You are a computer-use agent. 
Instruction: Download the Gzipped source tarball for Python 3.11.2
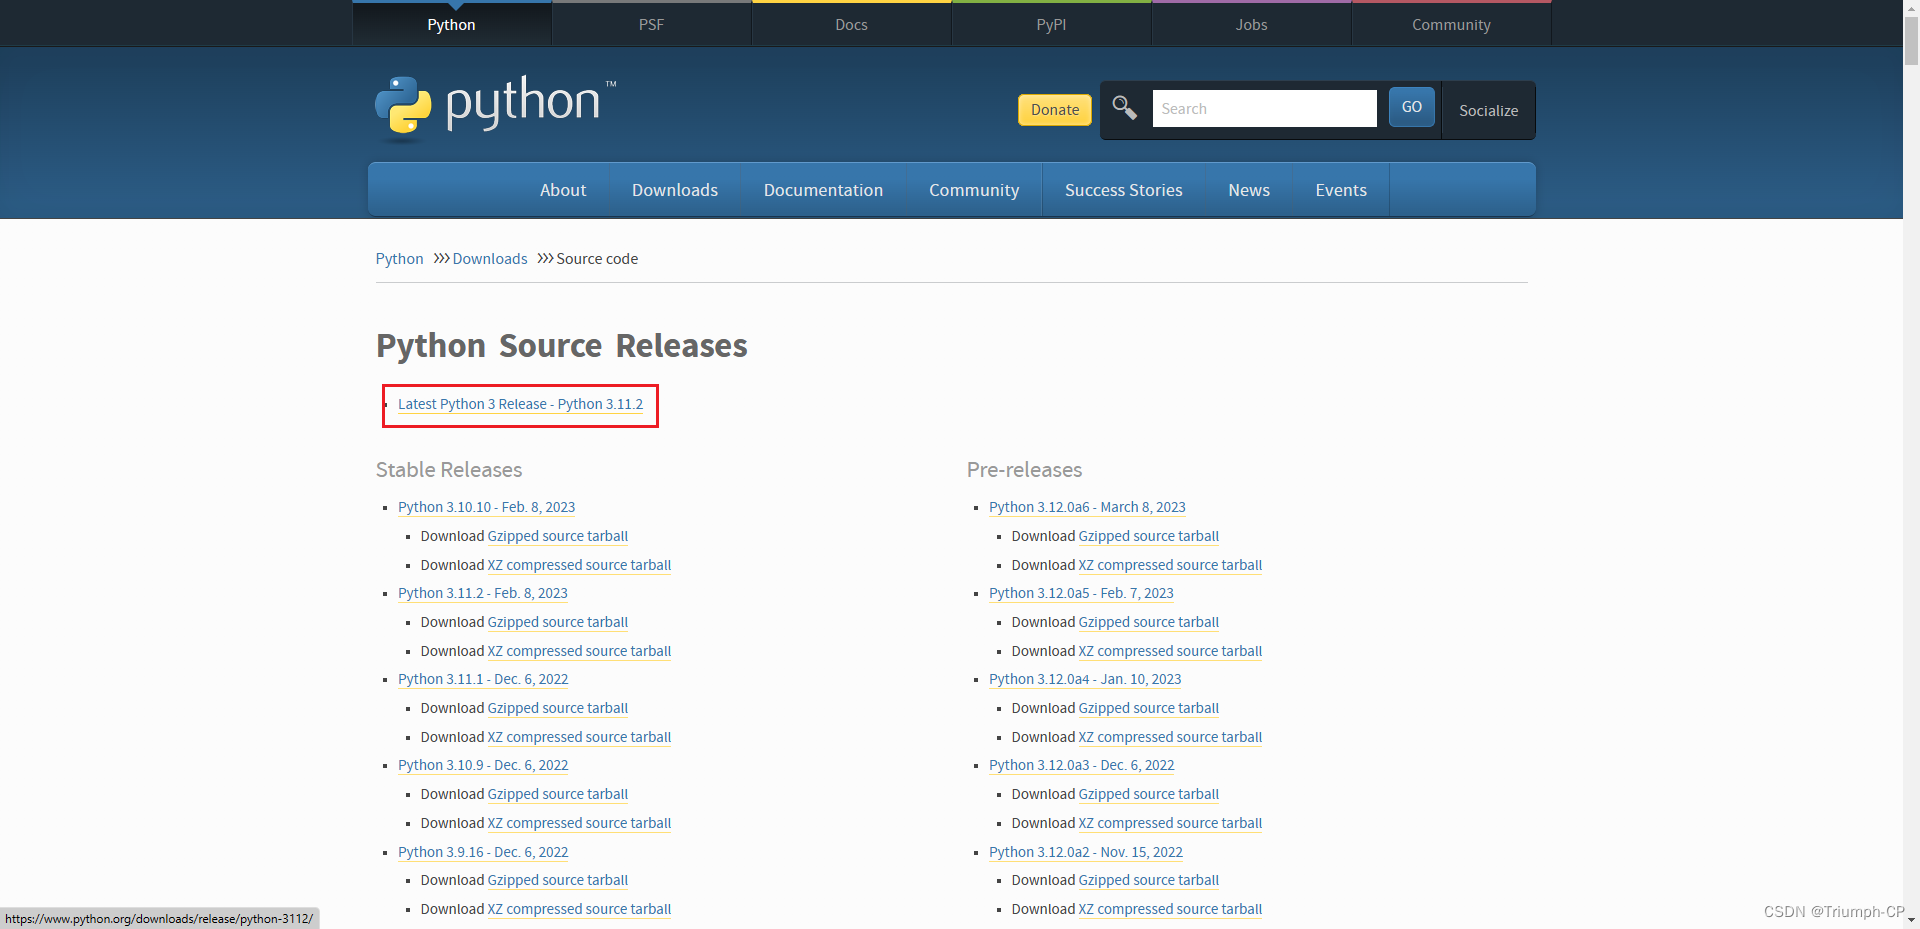tap(557, 621)
